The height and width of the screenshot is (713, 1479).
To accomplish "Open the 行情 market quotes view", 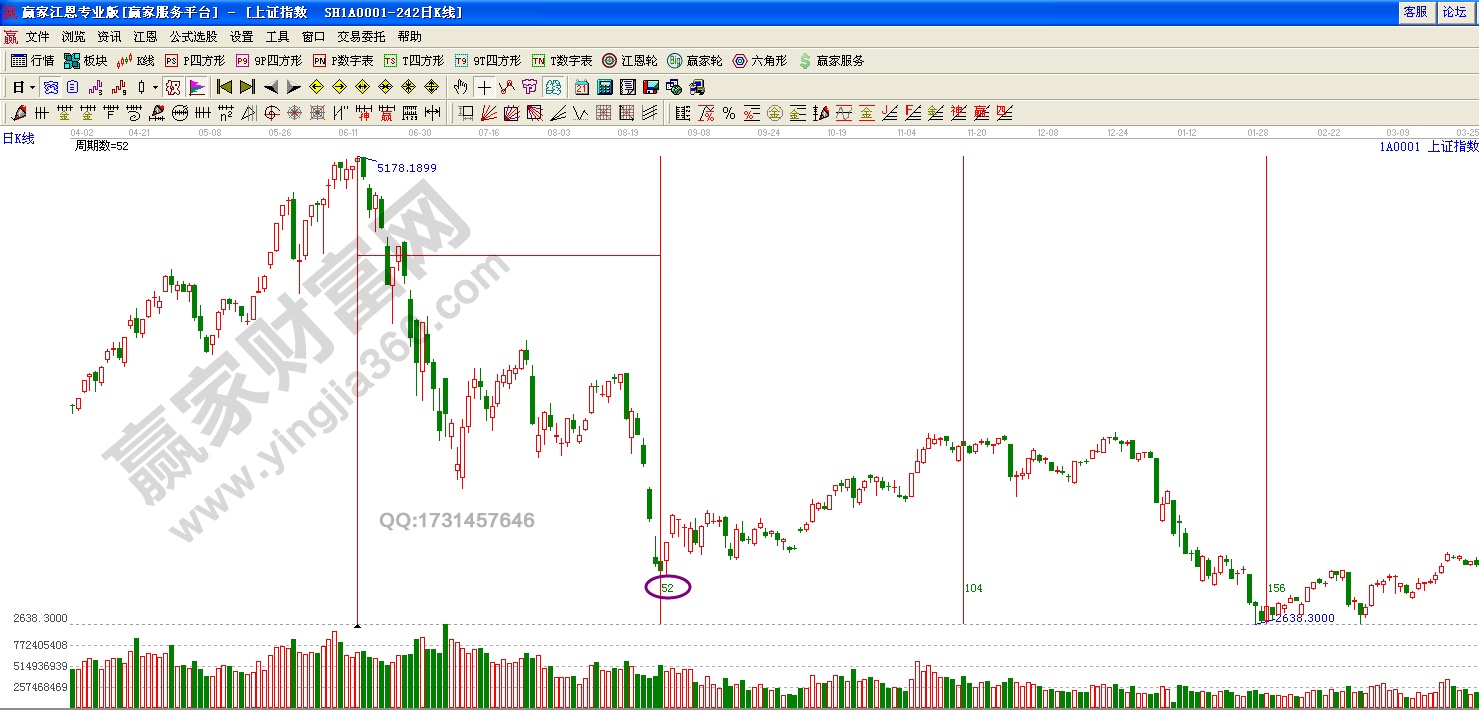I will (x=33, y=61).
